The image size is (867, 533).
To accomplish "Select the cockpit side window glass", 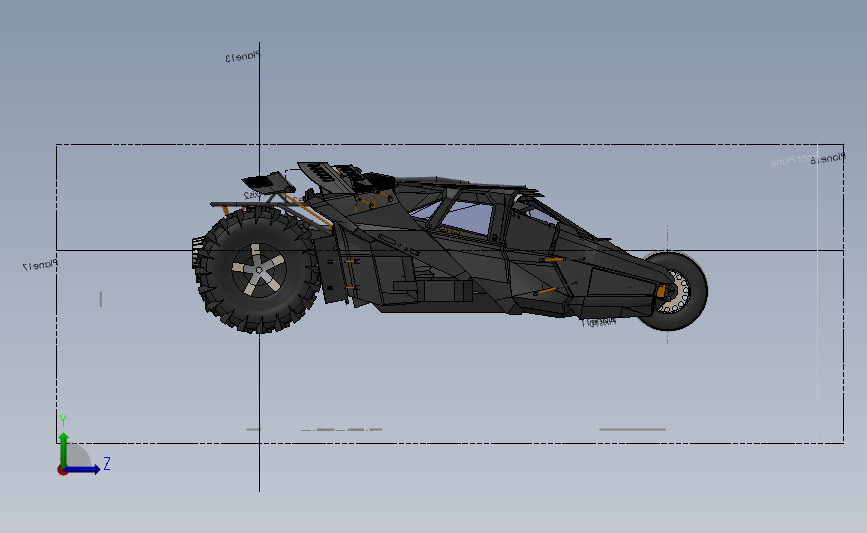I will pos(468,217).
